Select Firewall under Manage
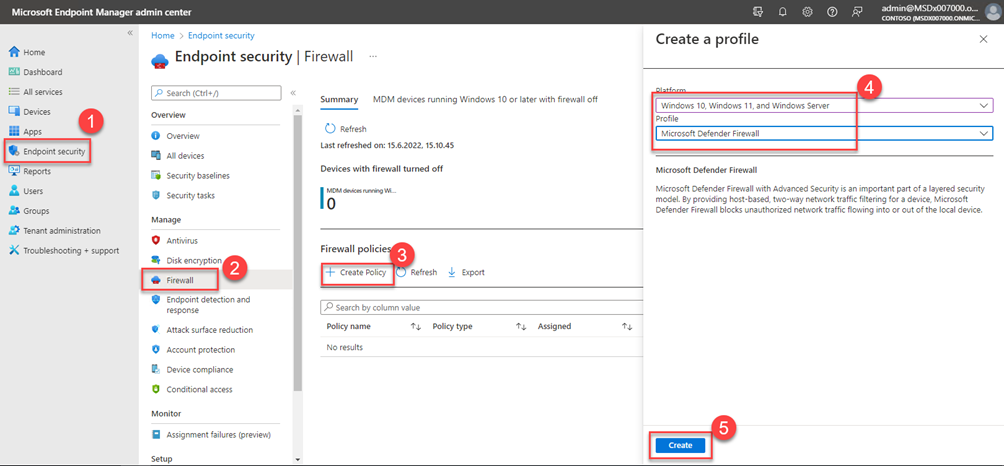The image size is (1004, 466). pyautogui.click(x=180, y=280)
